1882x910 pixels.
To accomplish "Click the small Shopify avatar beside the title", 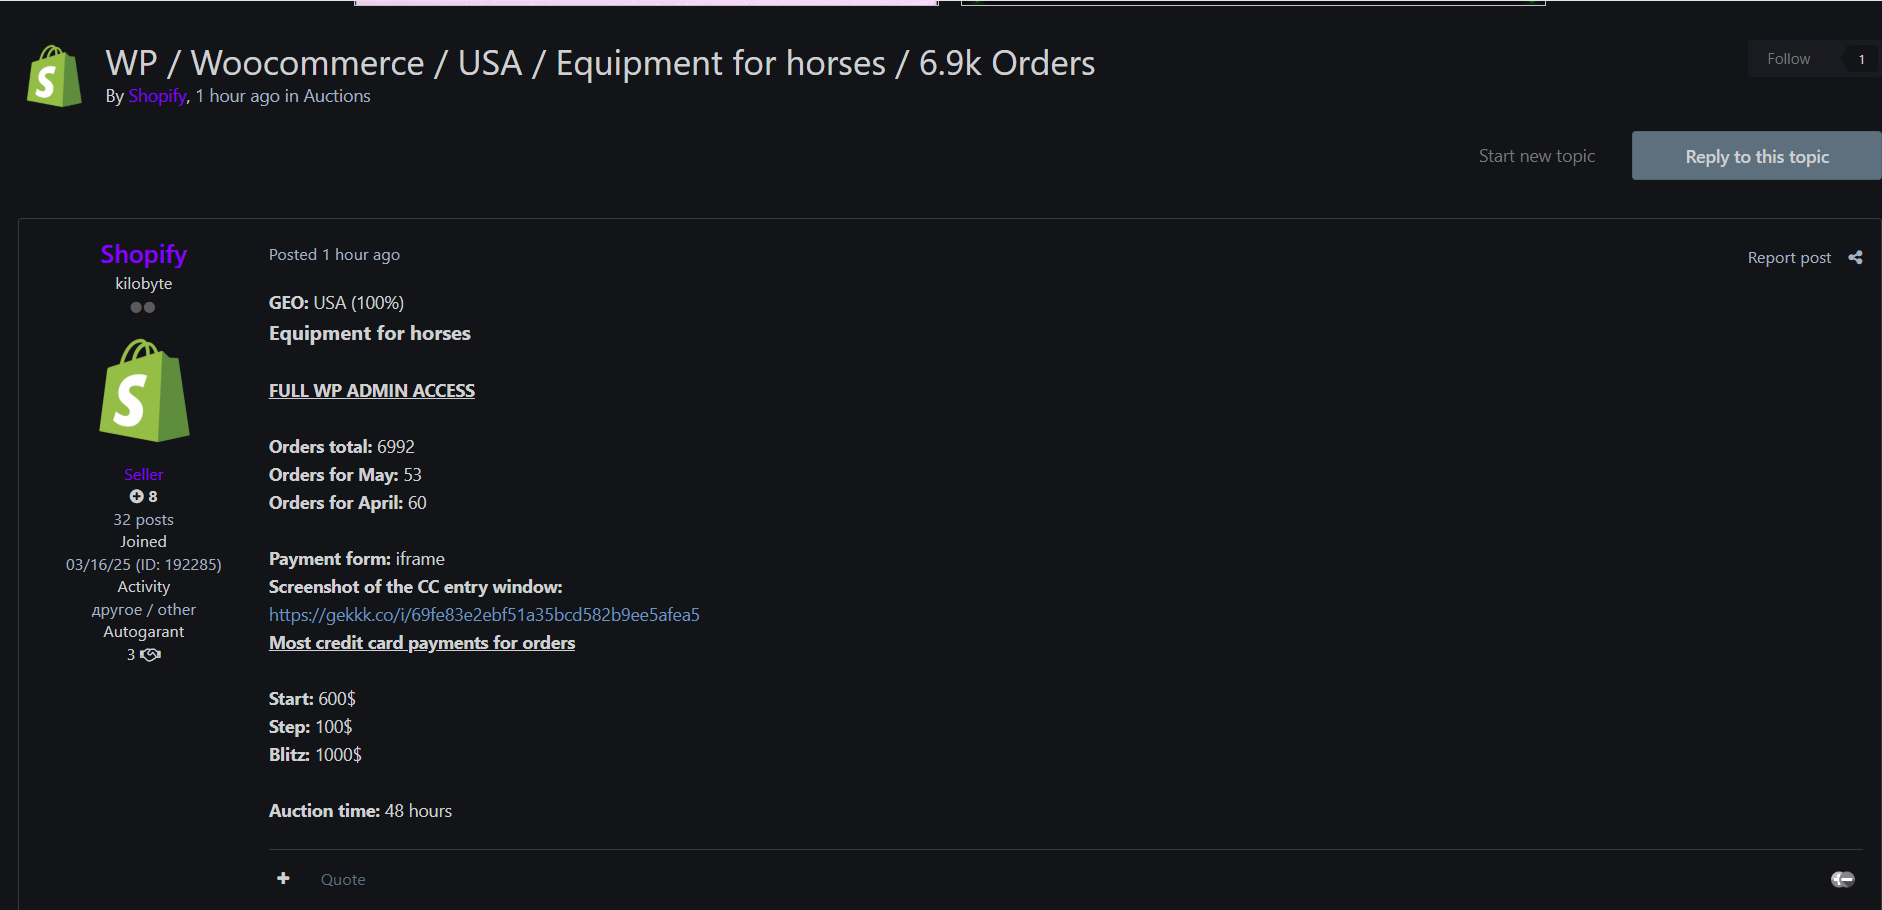I will tap(54, 76).
